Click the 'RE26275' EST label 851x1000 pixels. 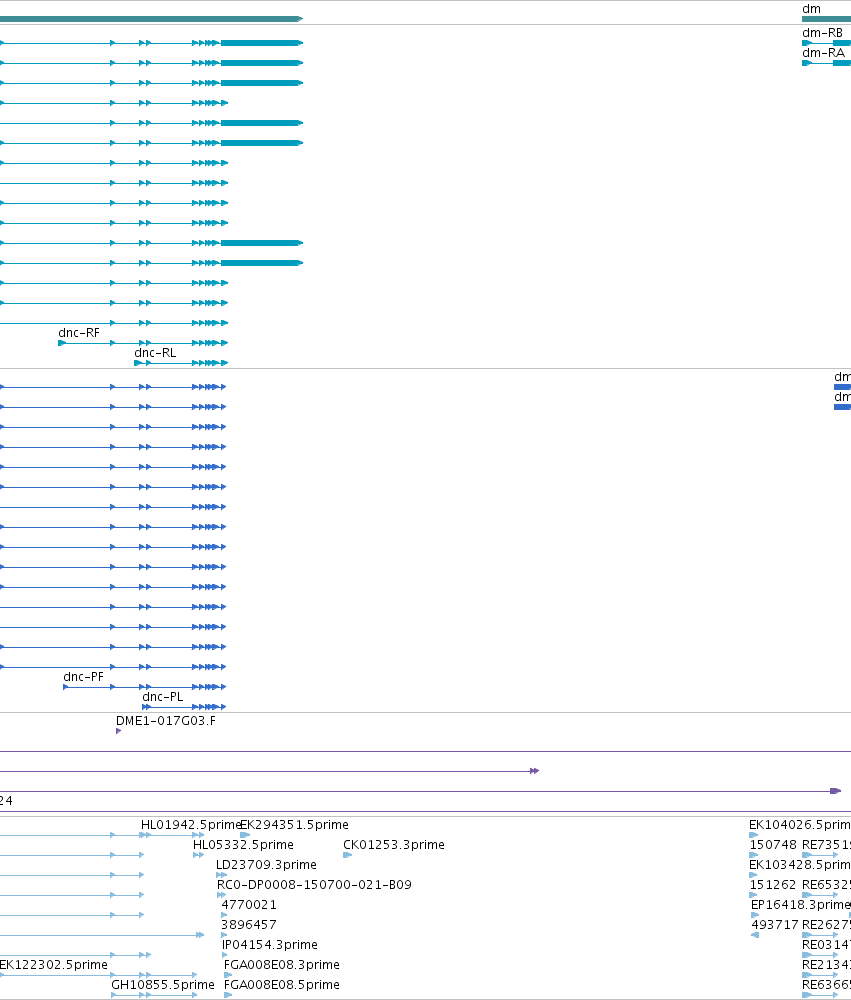pyautogui.click(x=826, y=925)
